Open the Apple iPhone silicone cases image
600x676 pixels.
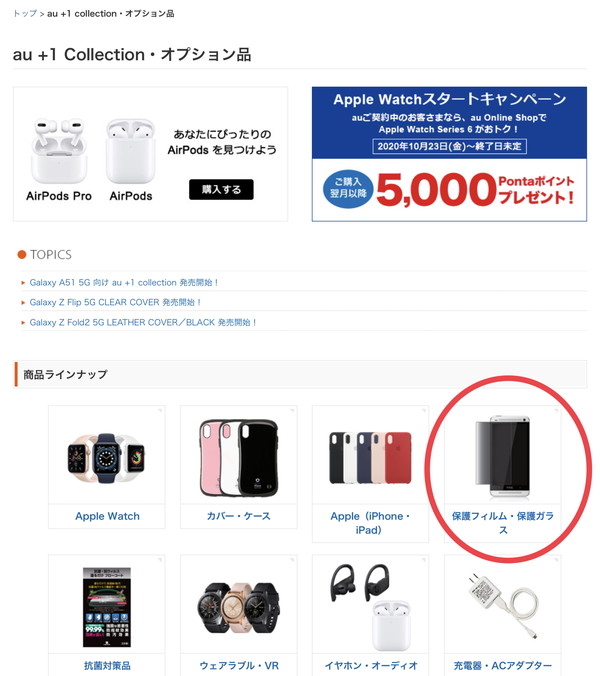point(370,458)
